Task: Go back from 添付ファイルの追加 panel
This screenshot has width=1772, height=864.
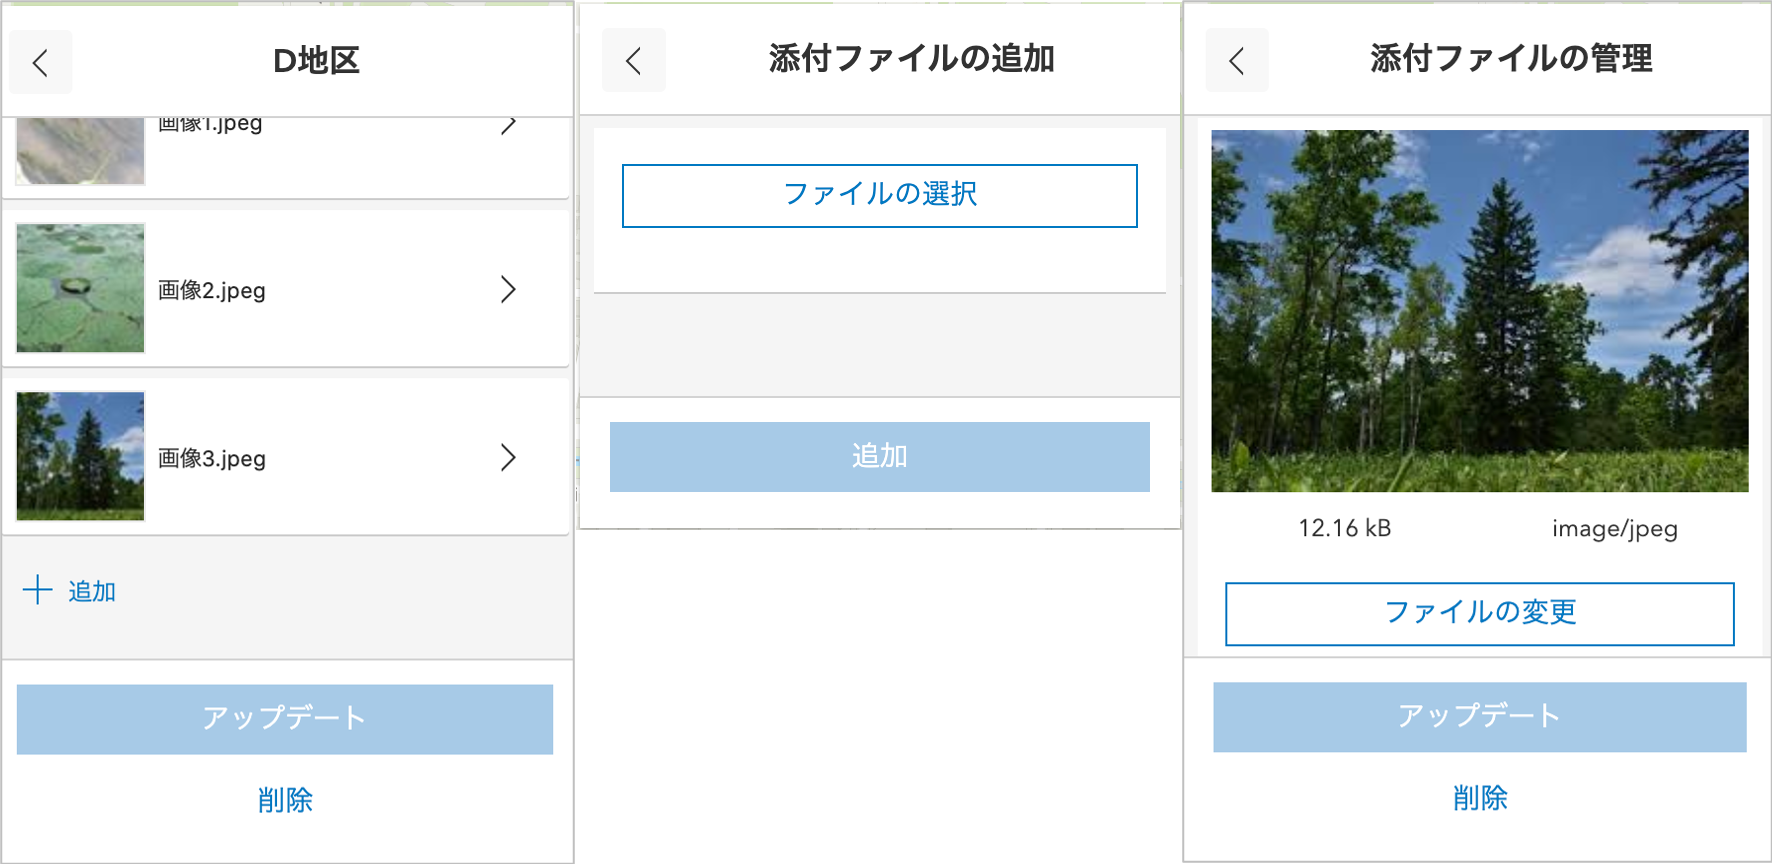Action: (x=634, y=60)
